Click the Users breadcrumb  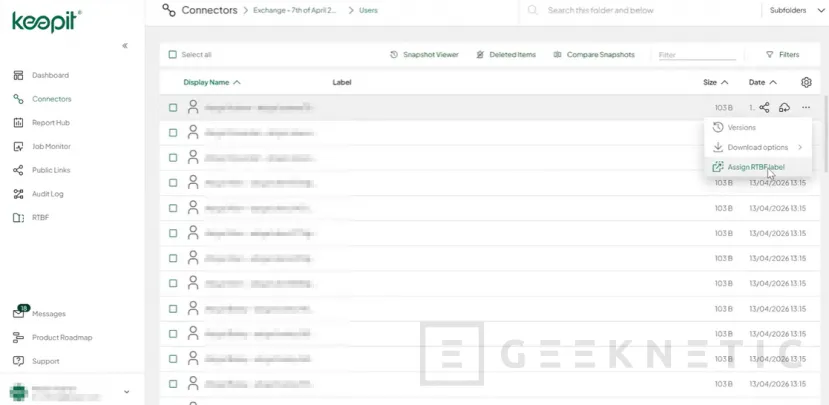coord(369,11)
